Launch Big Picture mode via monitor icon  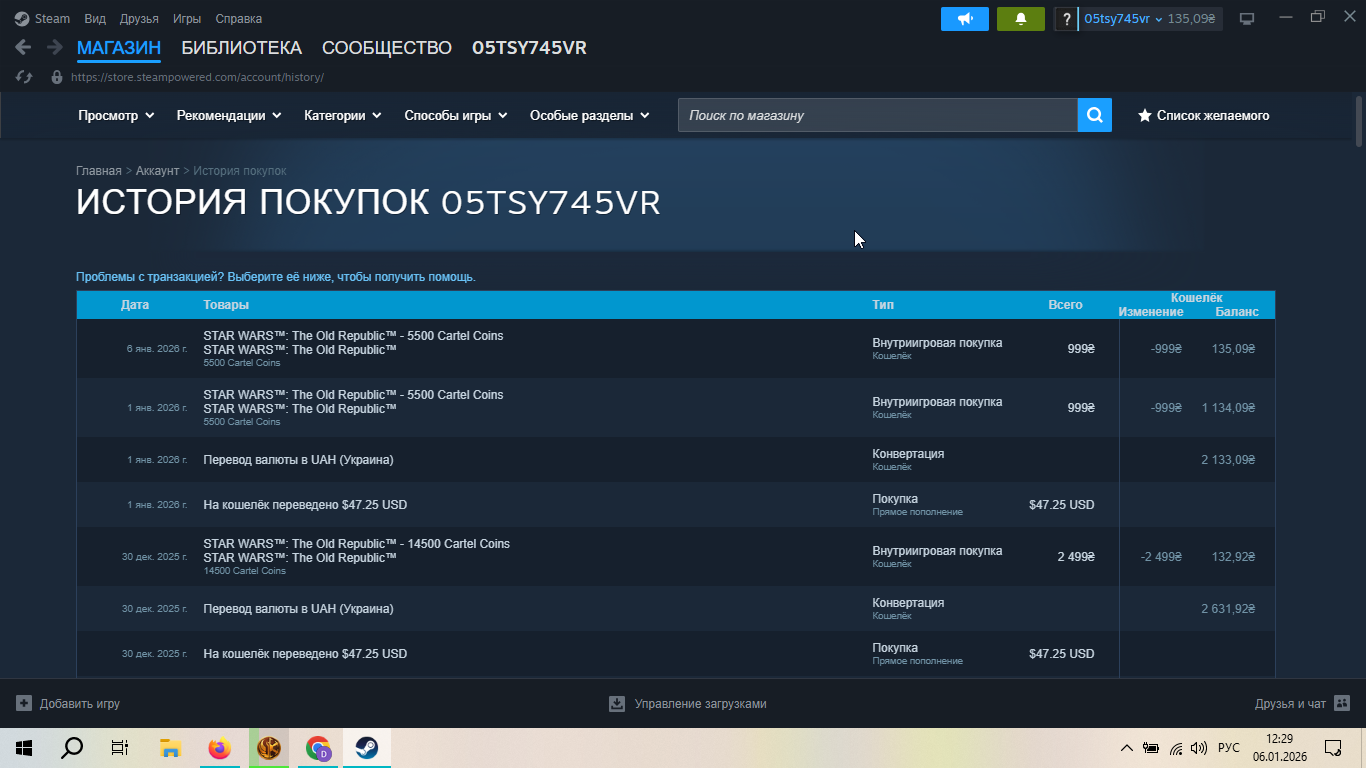(x=1247, y=19)
